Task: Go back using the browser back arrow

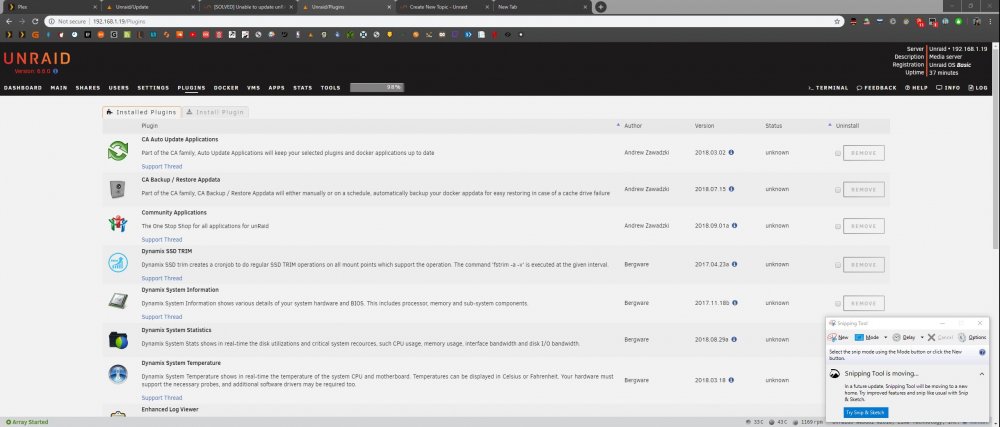Action: point(9,21)
